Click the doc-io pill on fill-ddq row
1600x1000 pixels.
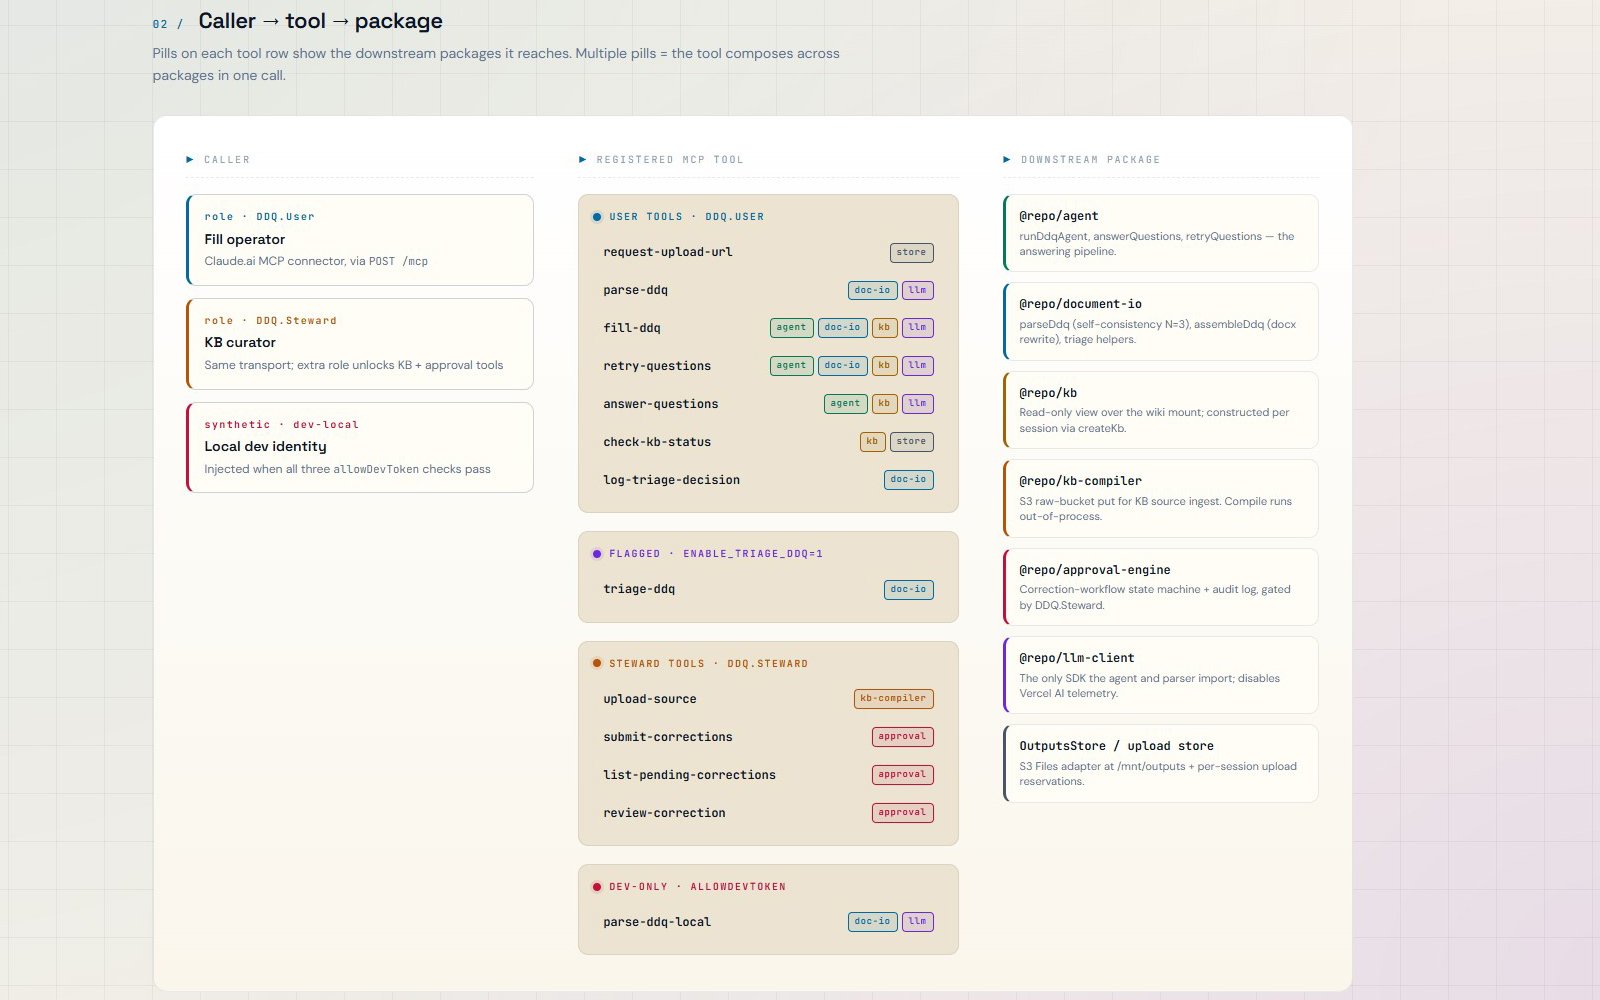[x=842, y=328]
